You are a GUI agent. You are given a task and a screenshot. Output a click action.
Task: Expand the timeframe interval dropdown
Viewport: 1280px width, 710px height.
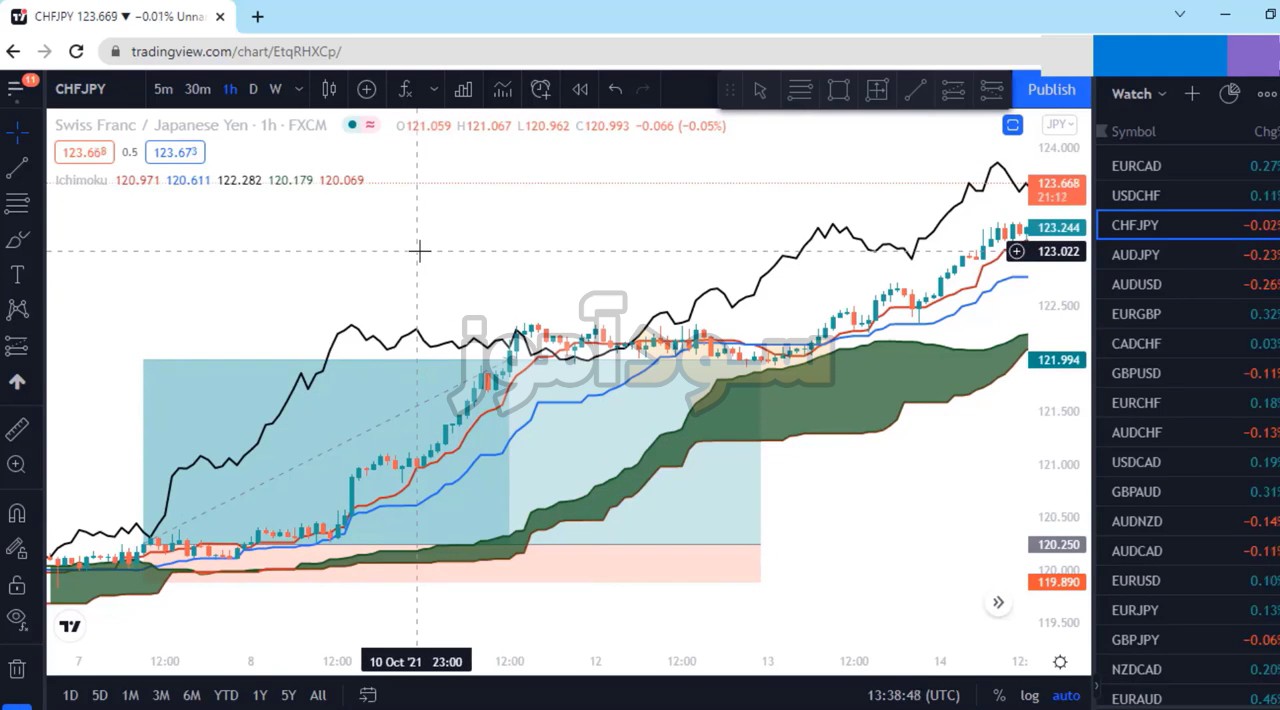click(299, 90)
